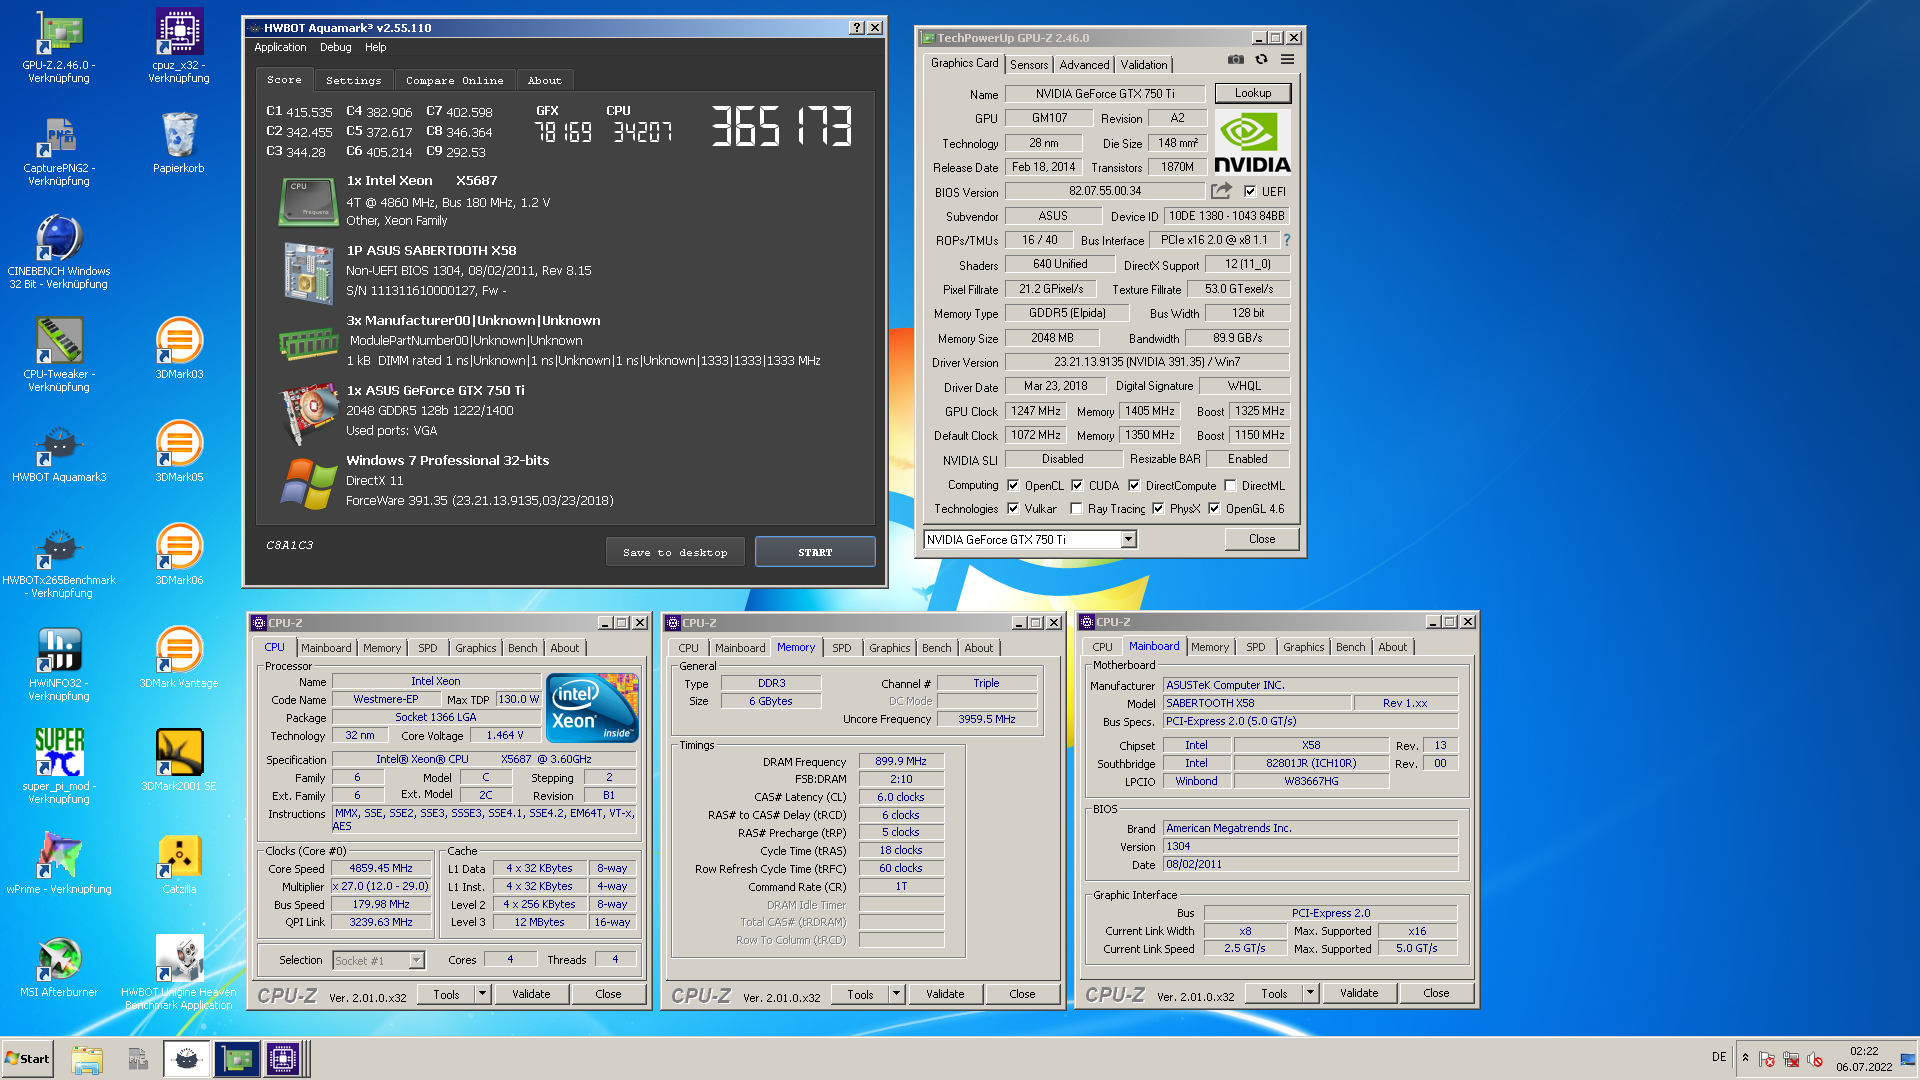Open super_pi_mod desktop shortcut
Viewport: 1920px width, 1080px height.
pos(59,768)
